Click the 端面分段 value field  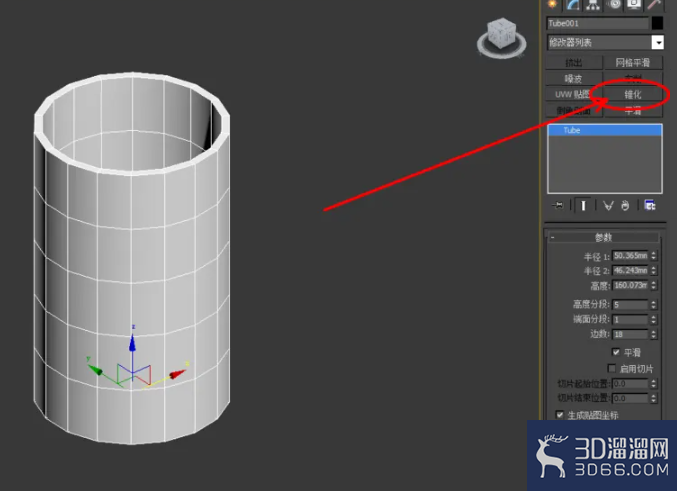pyautogui.click(x=630, y=320)
